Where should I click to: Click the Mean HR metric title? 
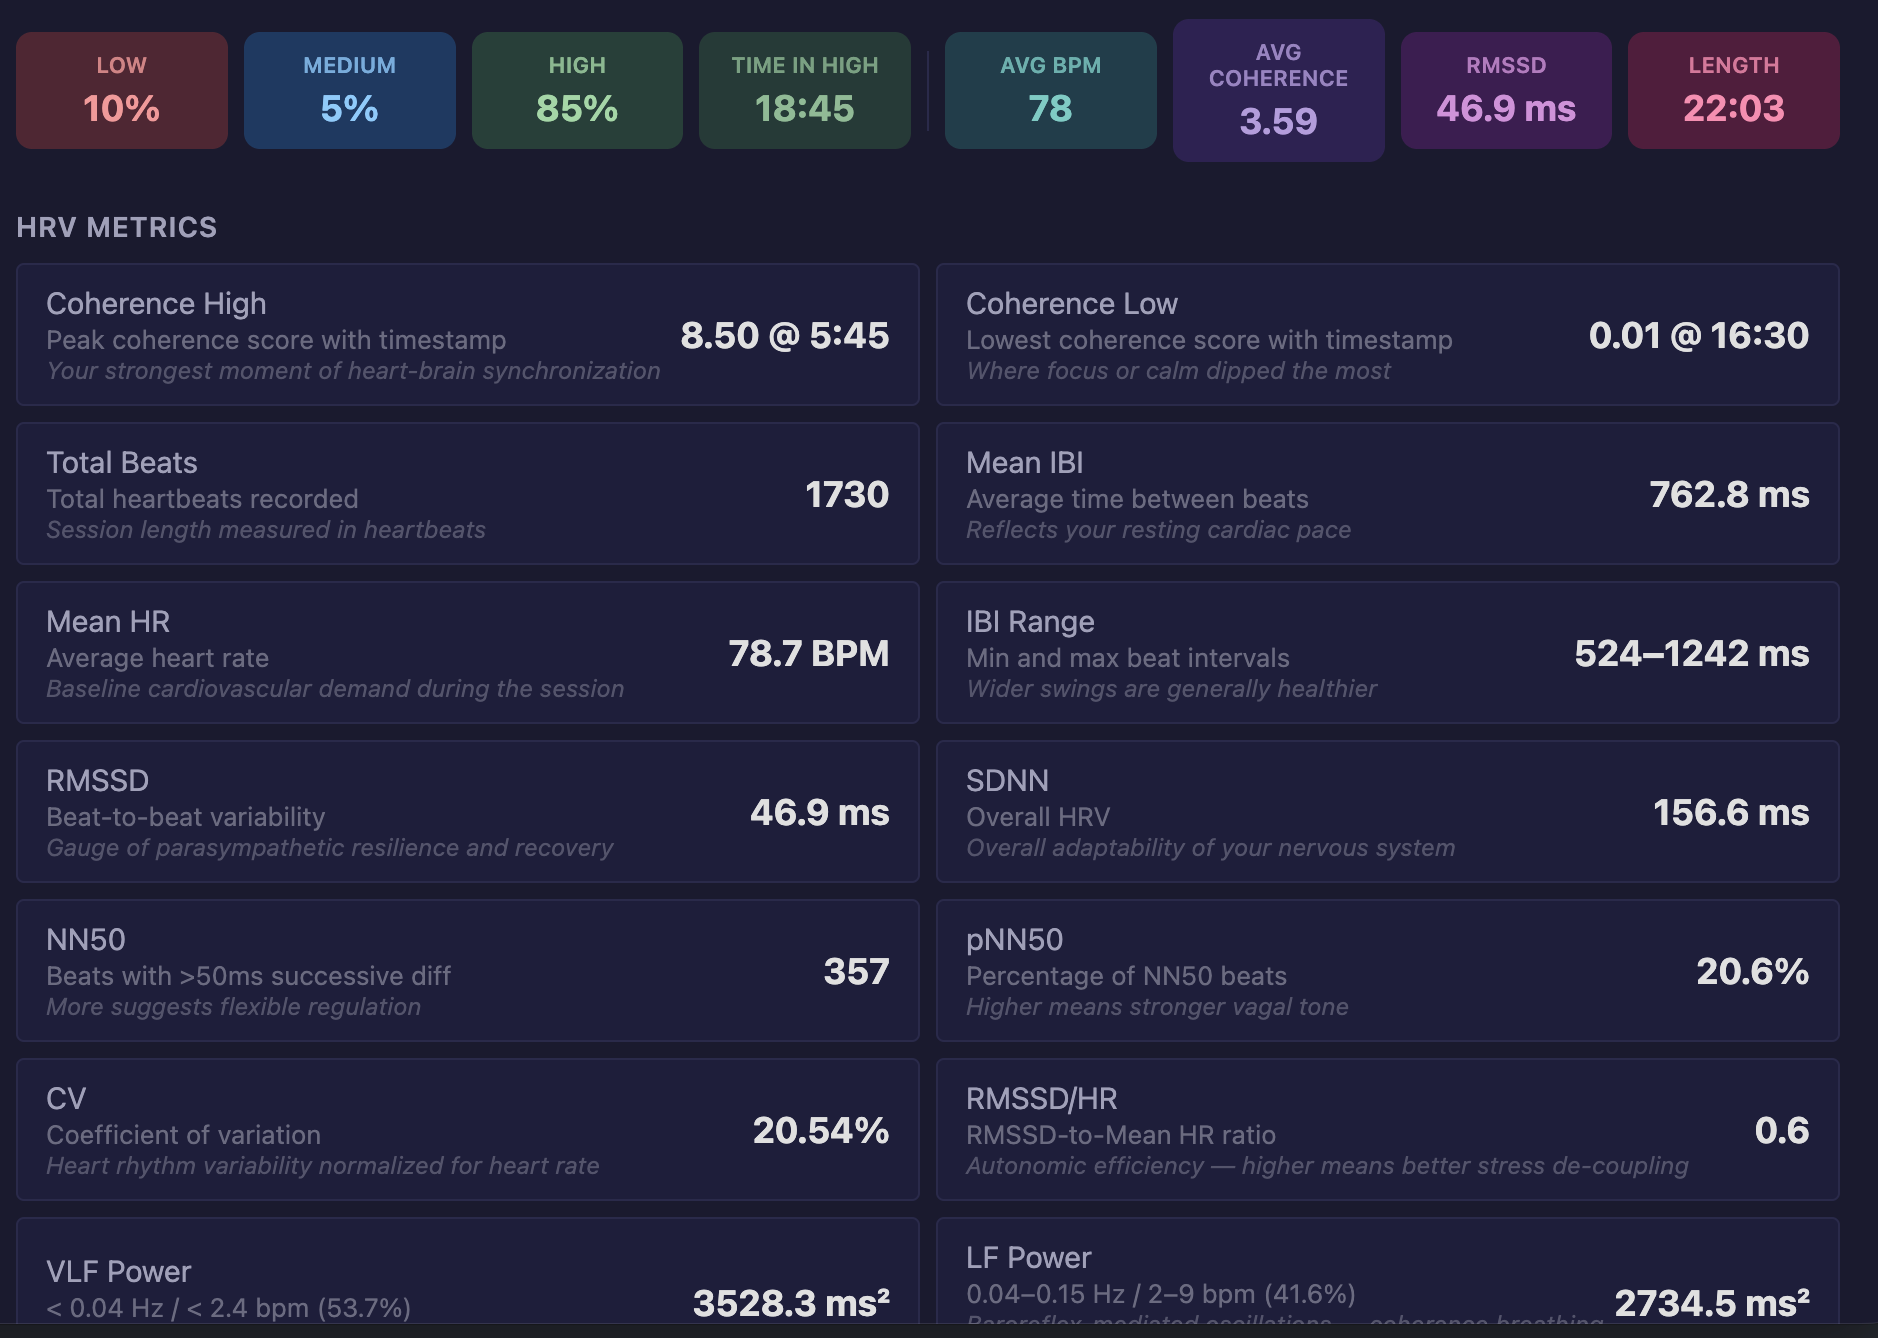[108, 622]
